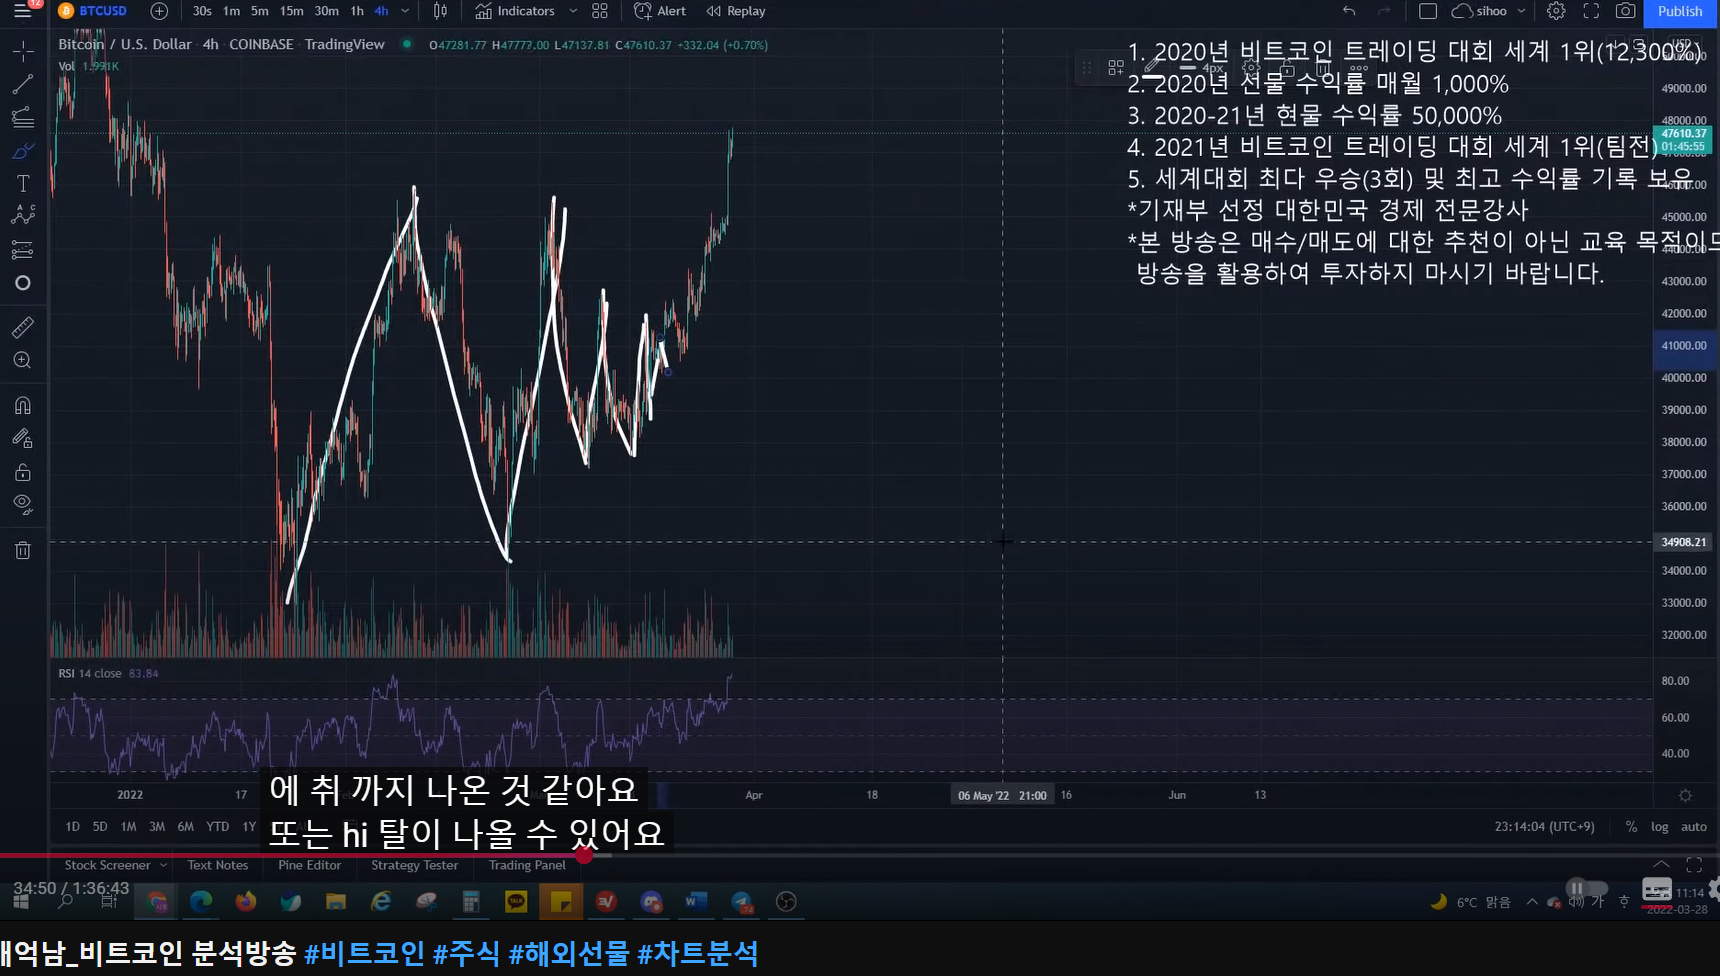1720x976 pixels.
Task: Open the Pine Editor tab
Action: point(310,865)
